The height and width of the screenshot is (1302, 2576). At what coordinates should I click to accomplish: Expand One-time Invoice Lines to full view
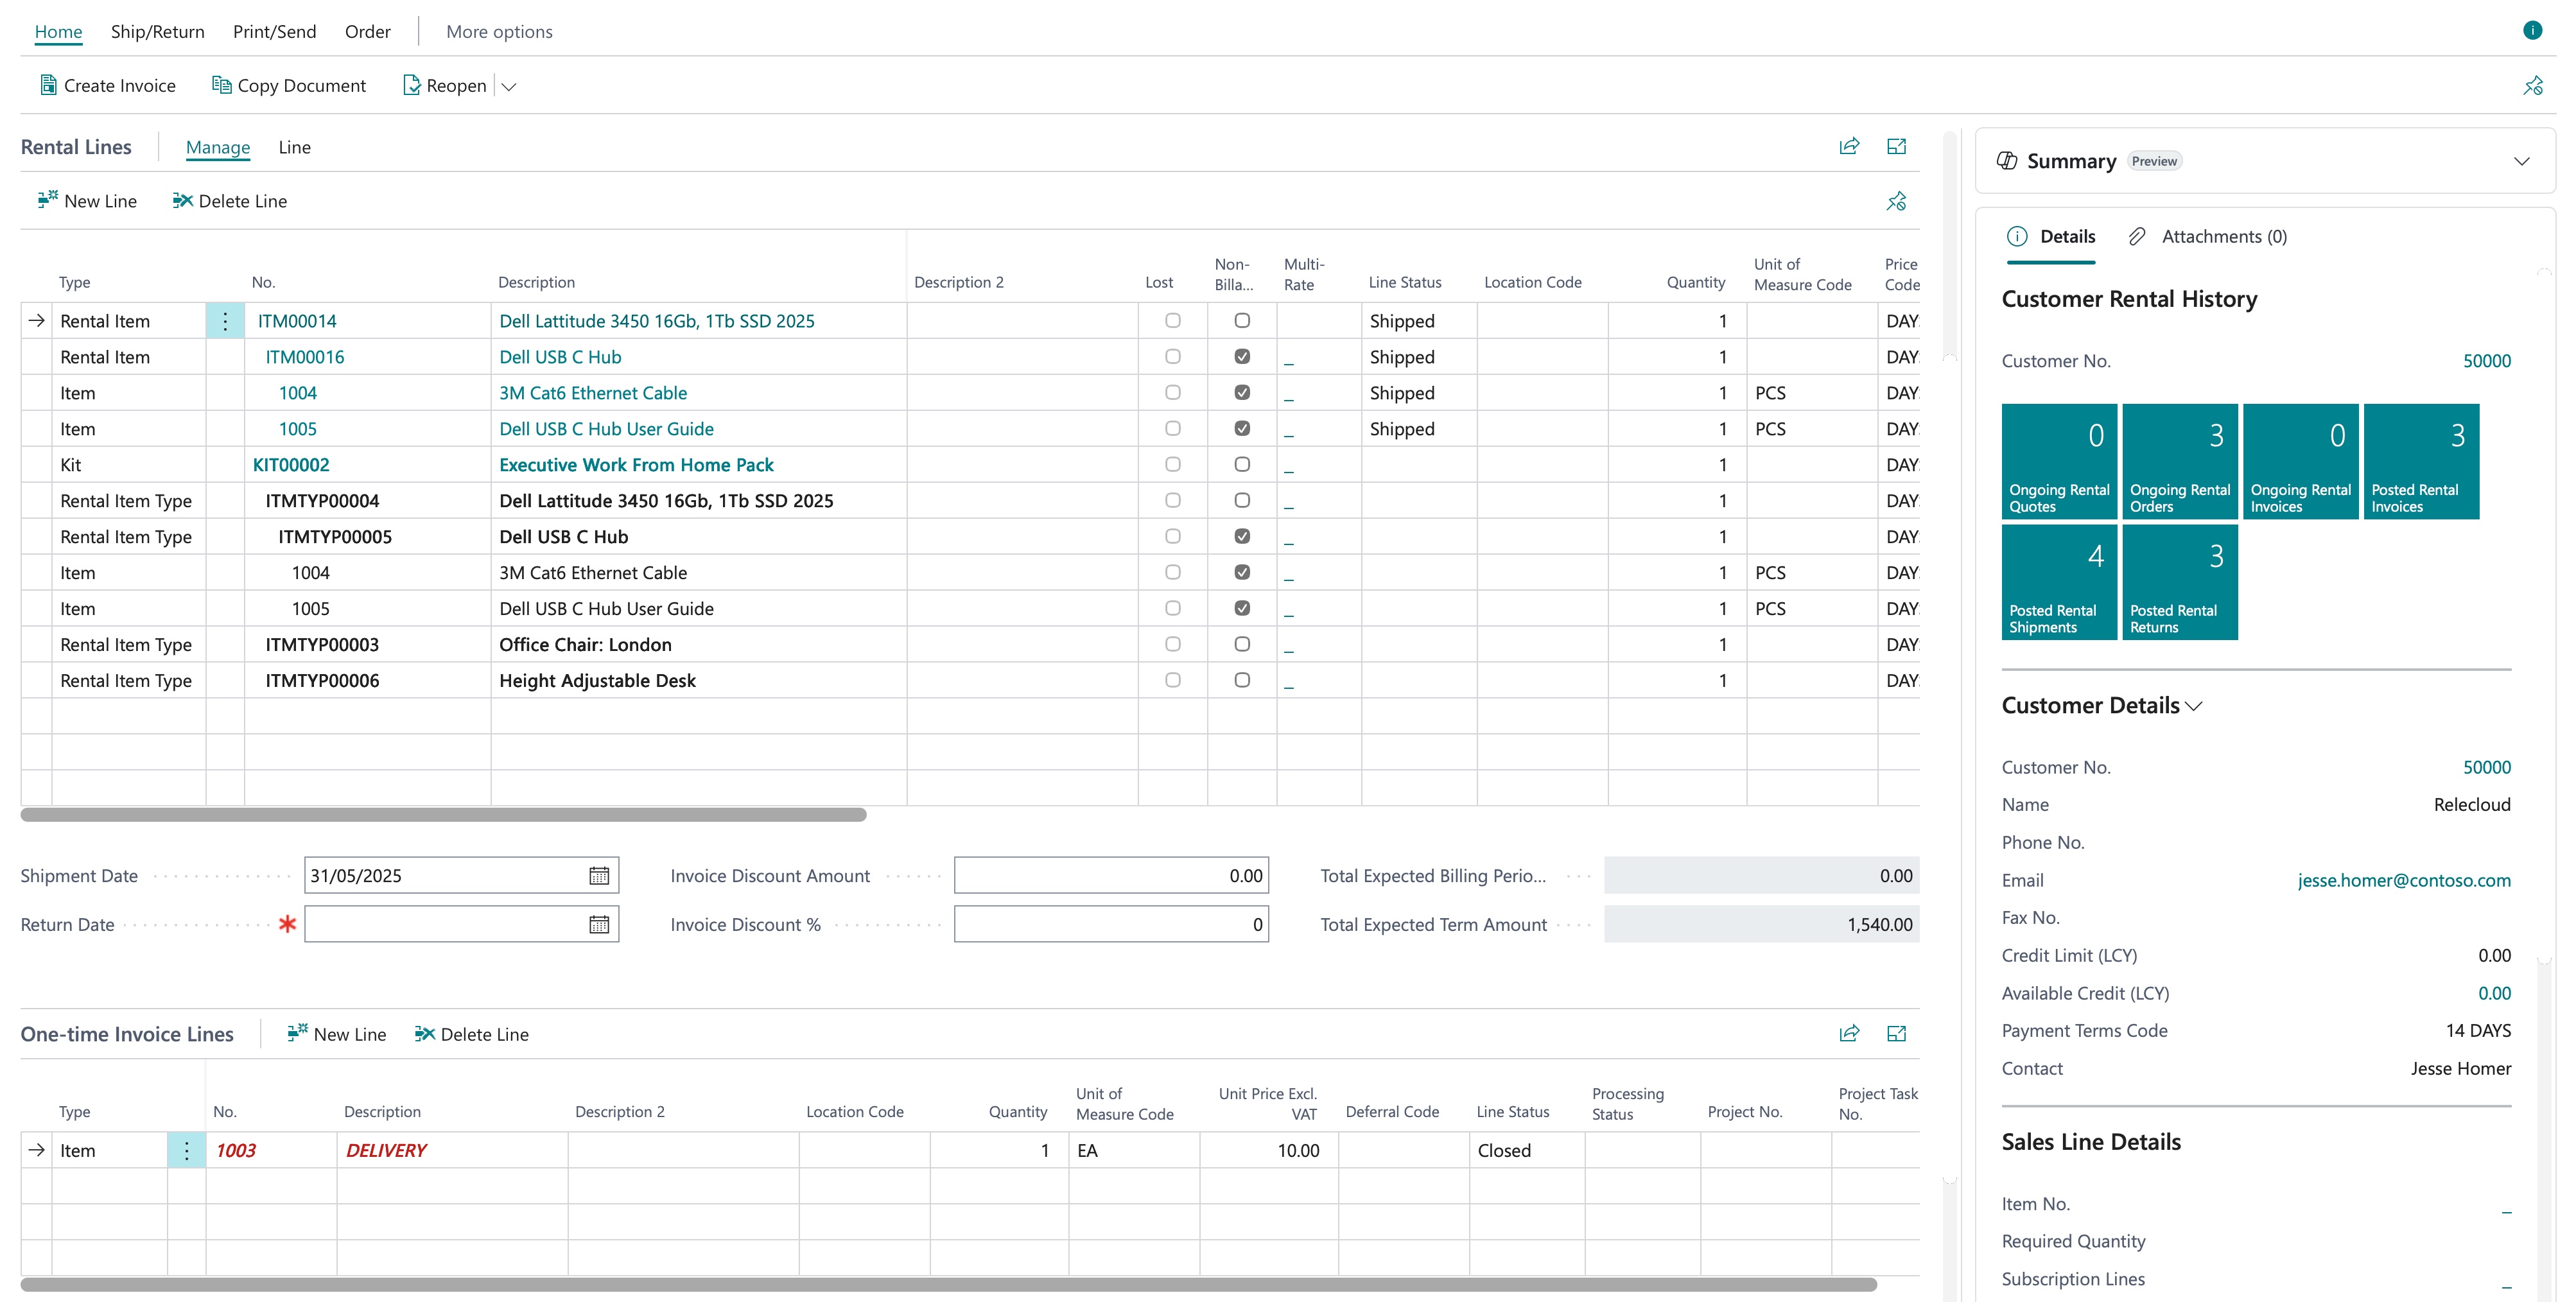(x=1896, y=1033)
